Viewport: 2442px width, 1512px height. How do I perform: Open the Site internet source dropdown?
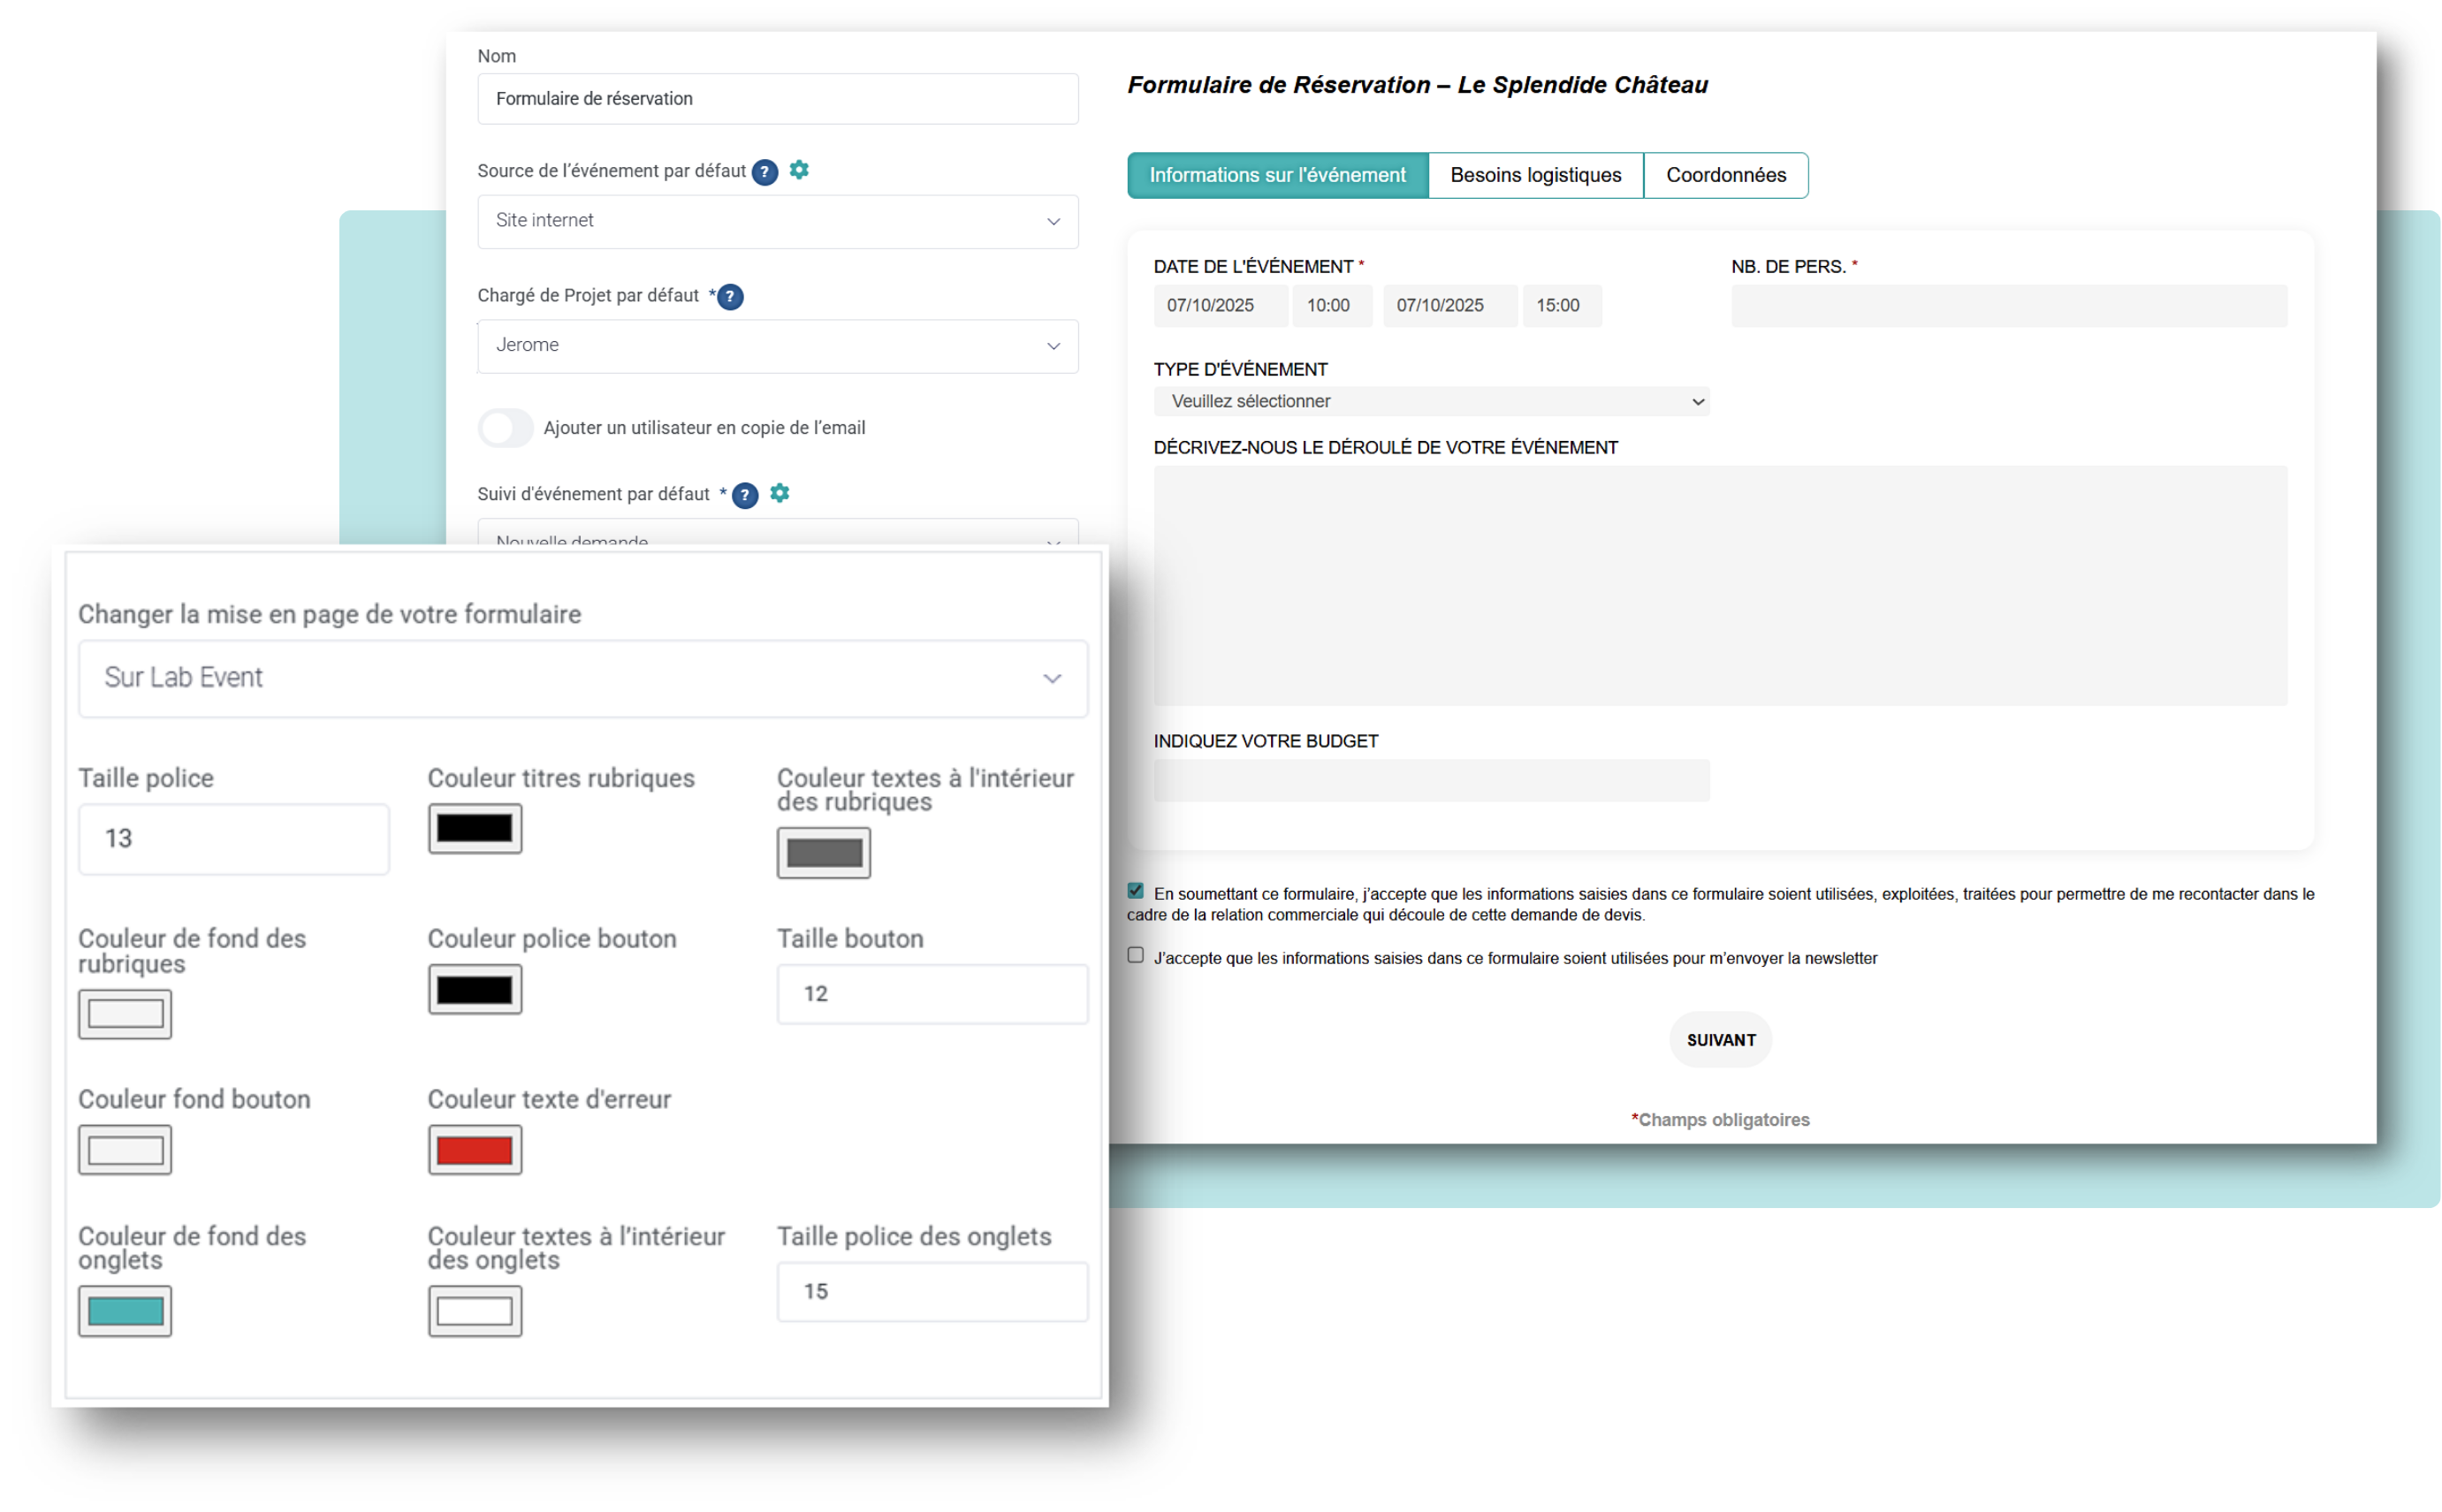[x=777, y=221]
